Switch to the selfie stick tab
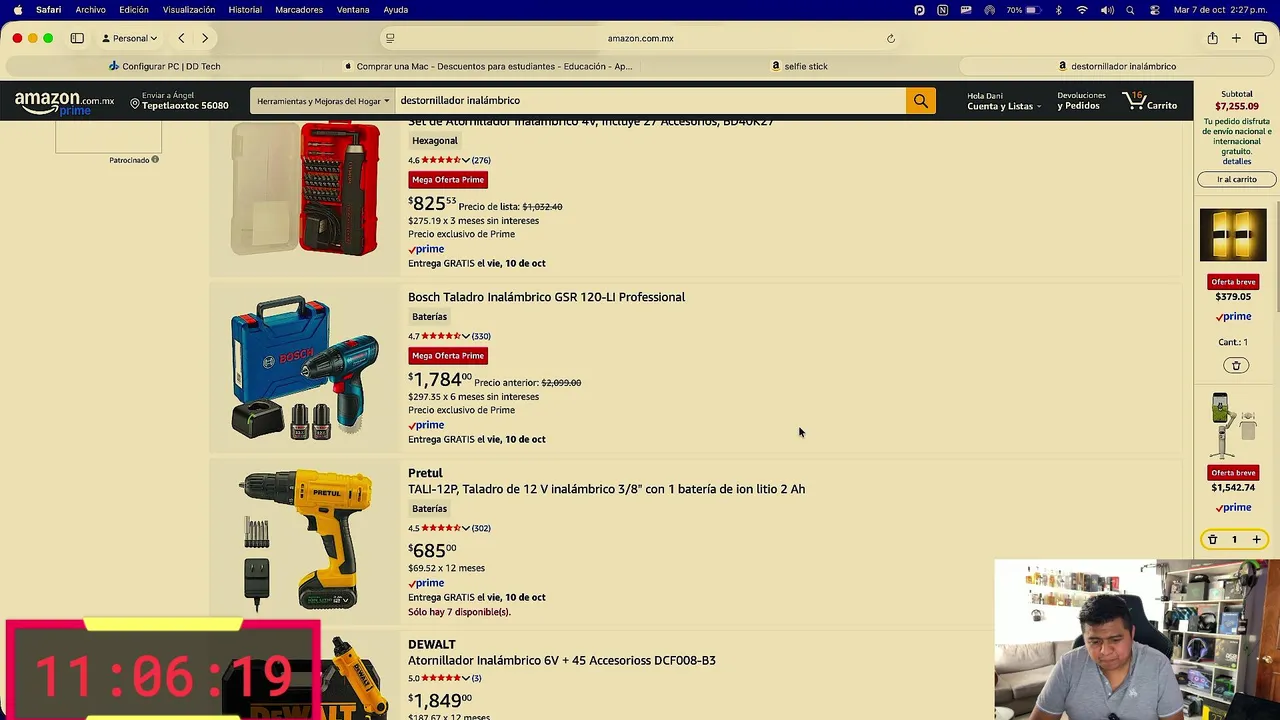 click(800, 66)
